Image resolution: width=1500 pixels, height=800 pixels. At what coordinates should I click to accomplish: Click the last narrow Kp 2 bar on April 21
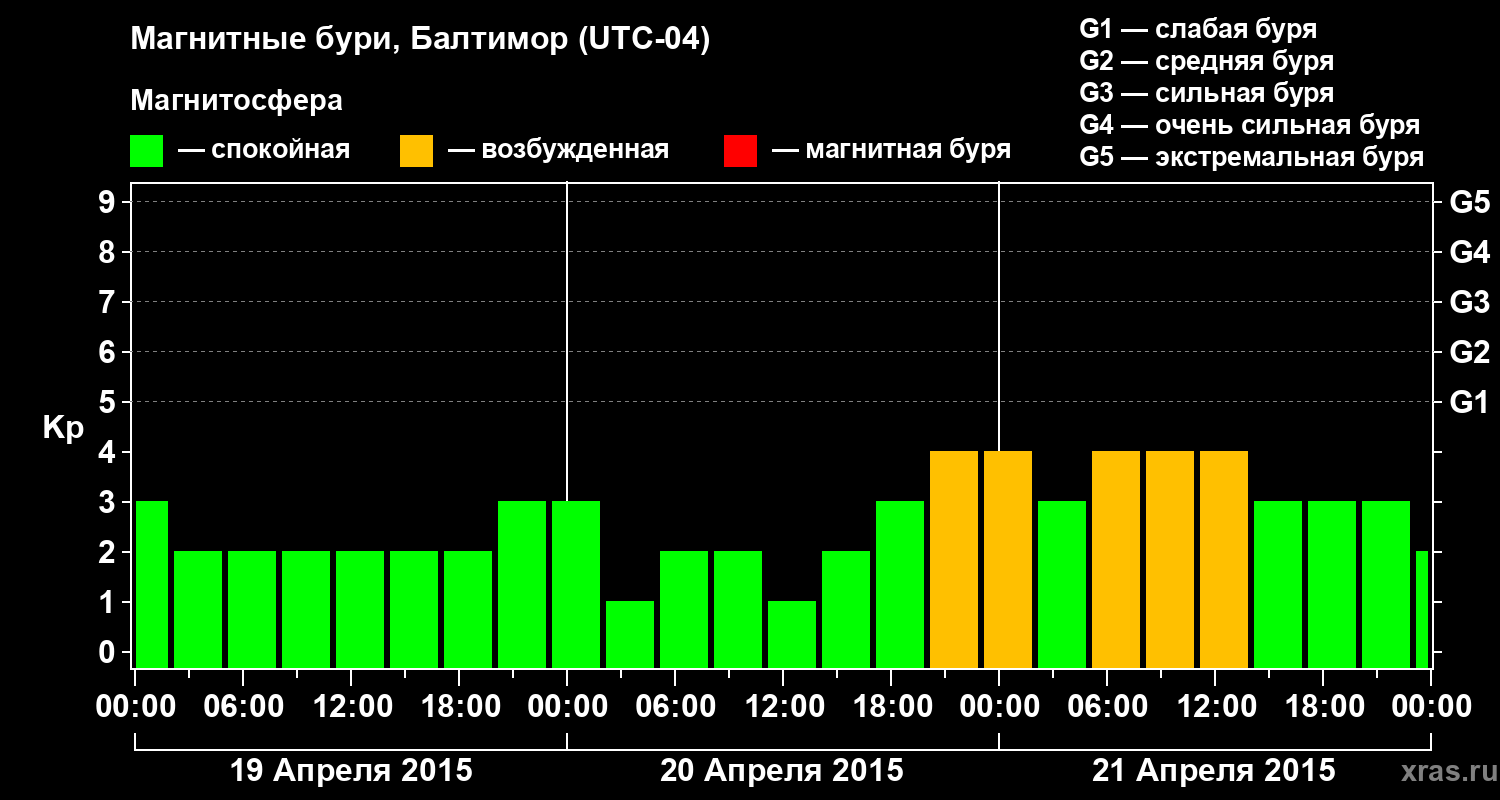click(x=1422, y=609)
